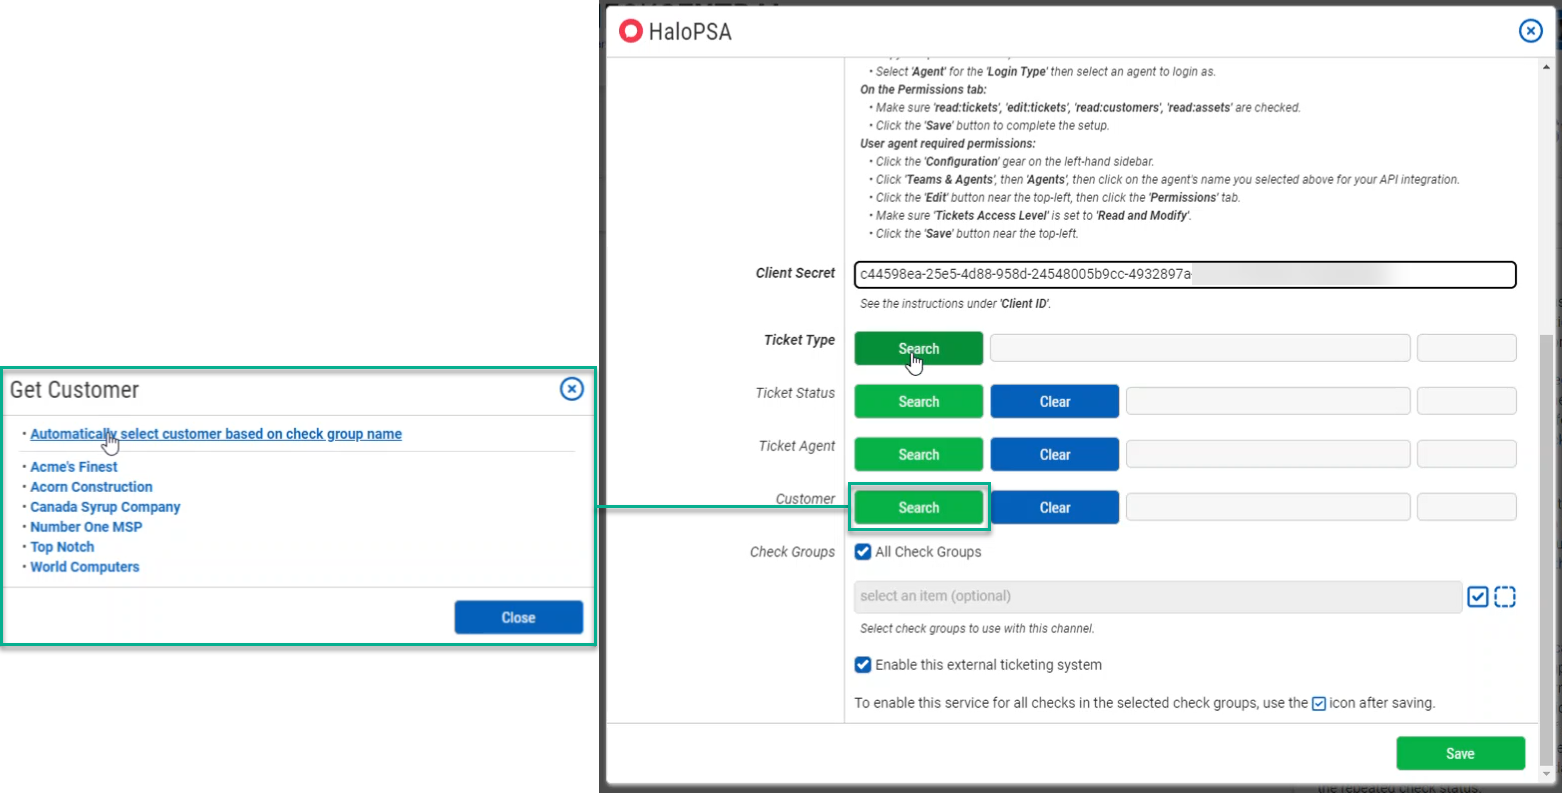Close the HaloPSA dialog with X icon
The height and width of the screenshot is (793, 1562).
click(x=1530, y=31)
